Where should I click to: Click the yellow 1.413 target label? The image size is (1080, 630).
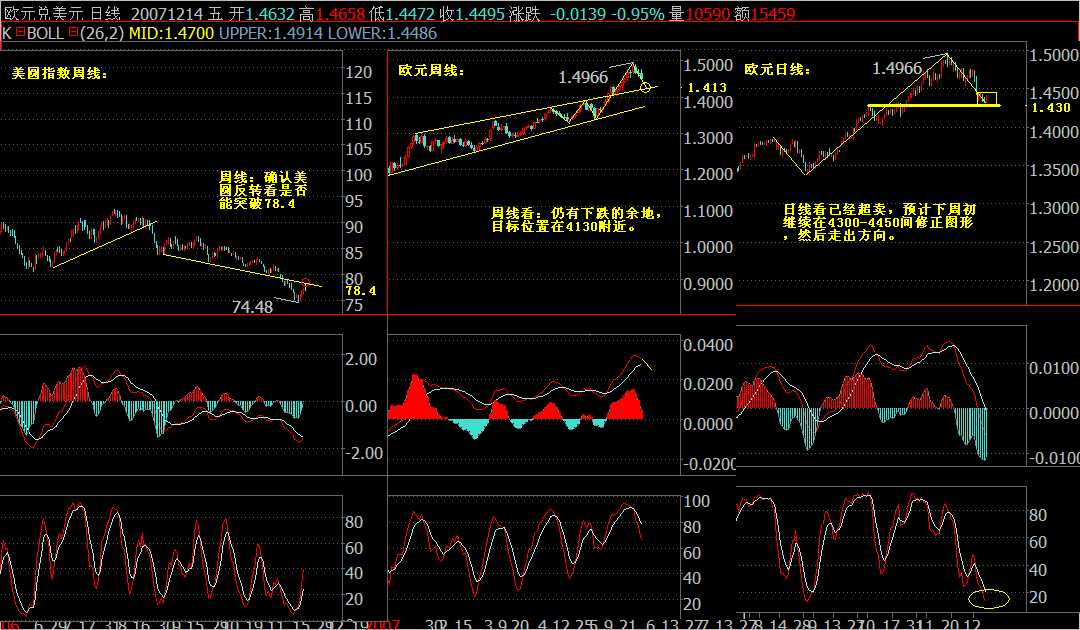click(x=707, y=88)
